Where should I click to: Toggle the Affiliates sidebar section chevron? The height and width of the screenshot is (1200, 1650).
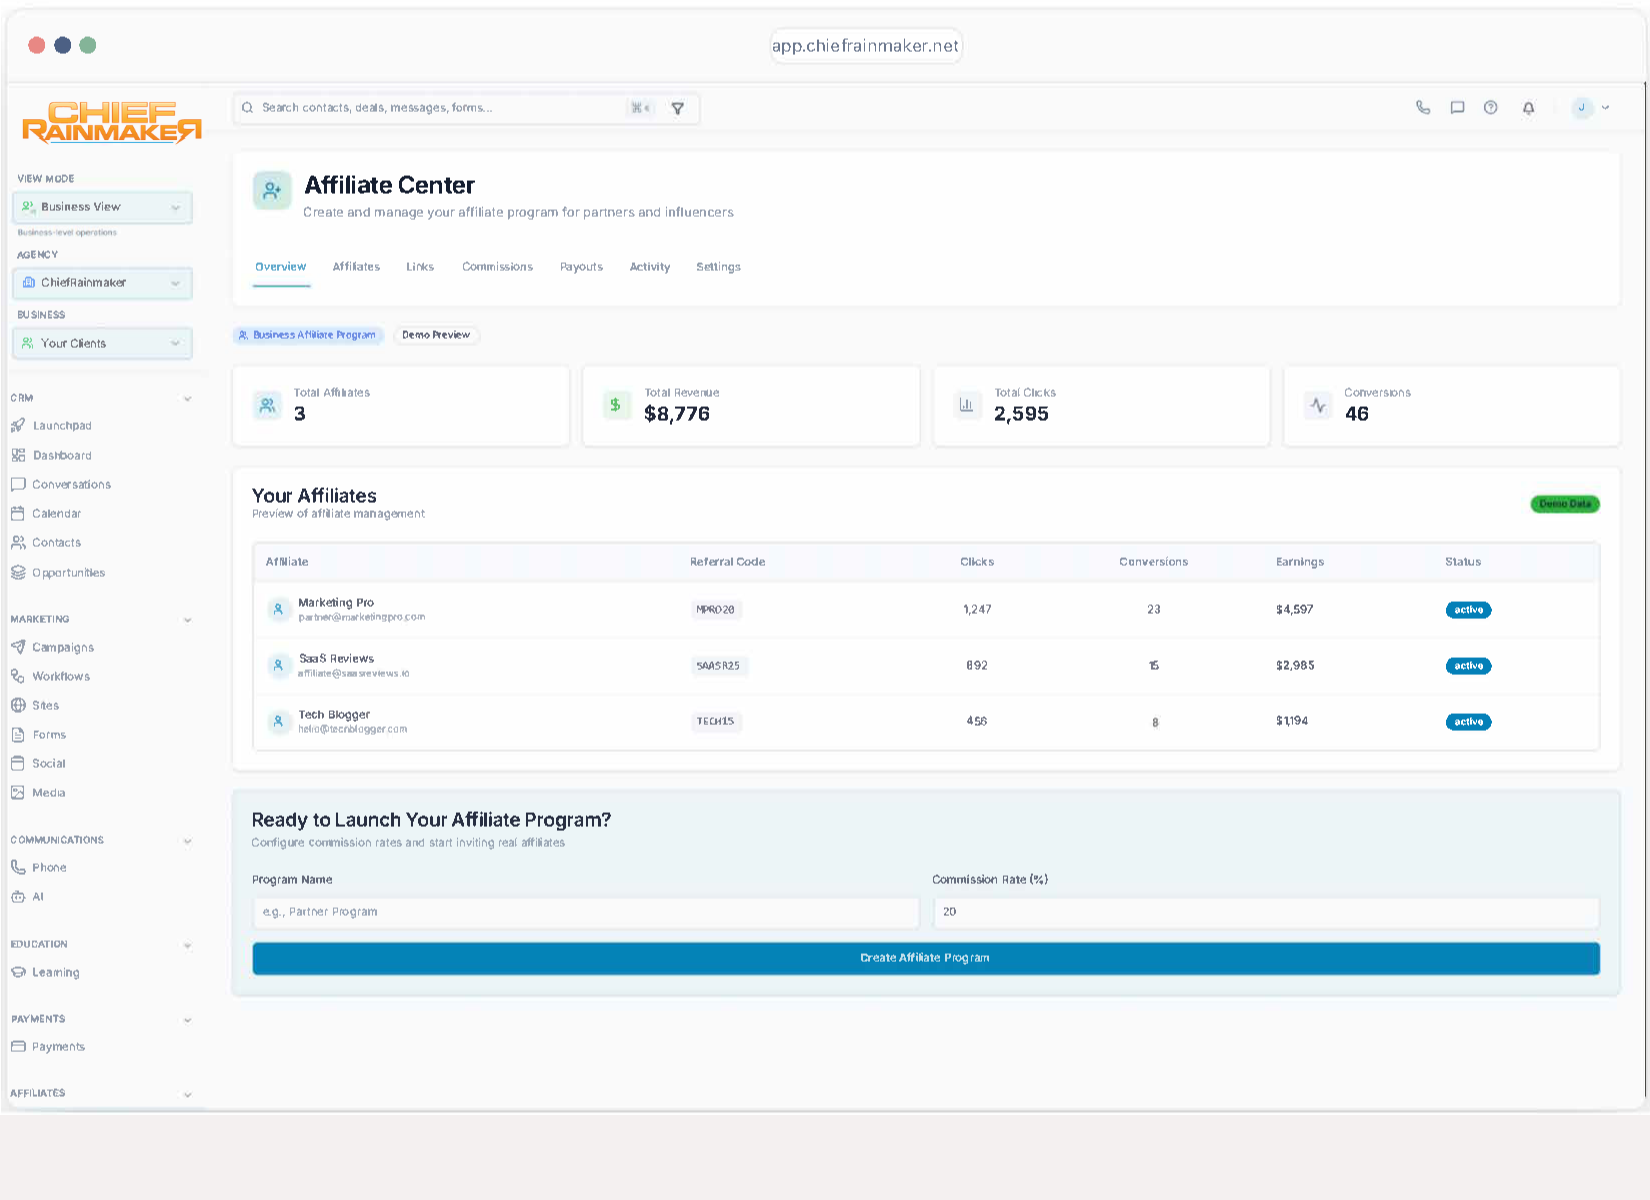click(187, 1094)
